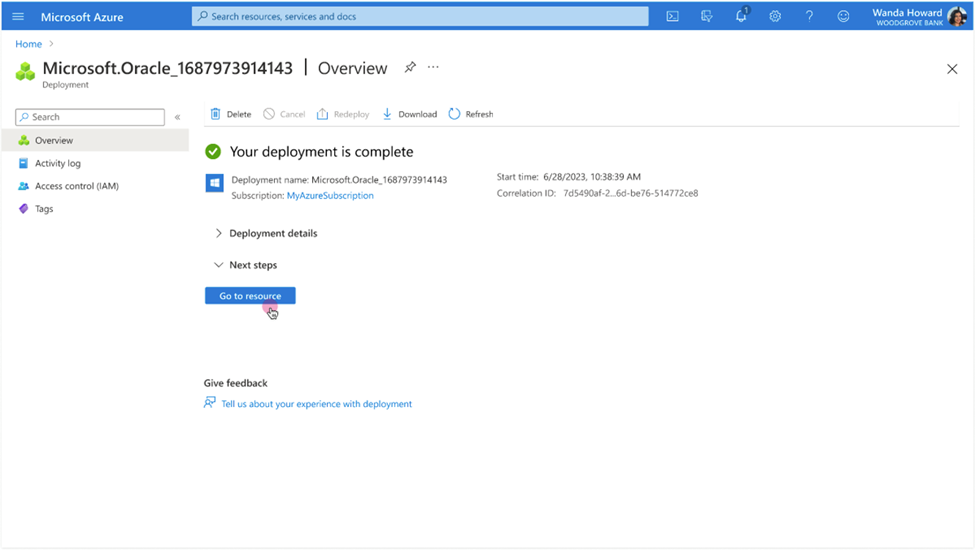Open notifications bell icon
975x550 pixels.
click(741, 16)
